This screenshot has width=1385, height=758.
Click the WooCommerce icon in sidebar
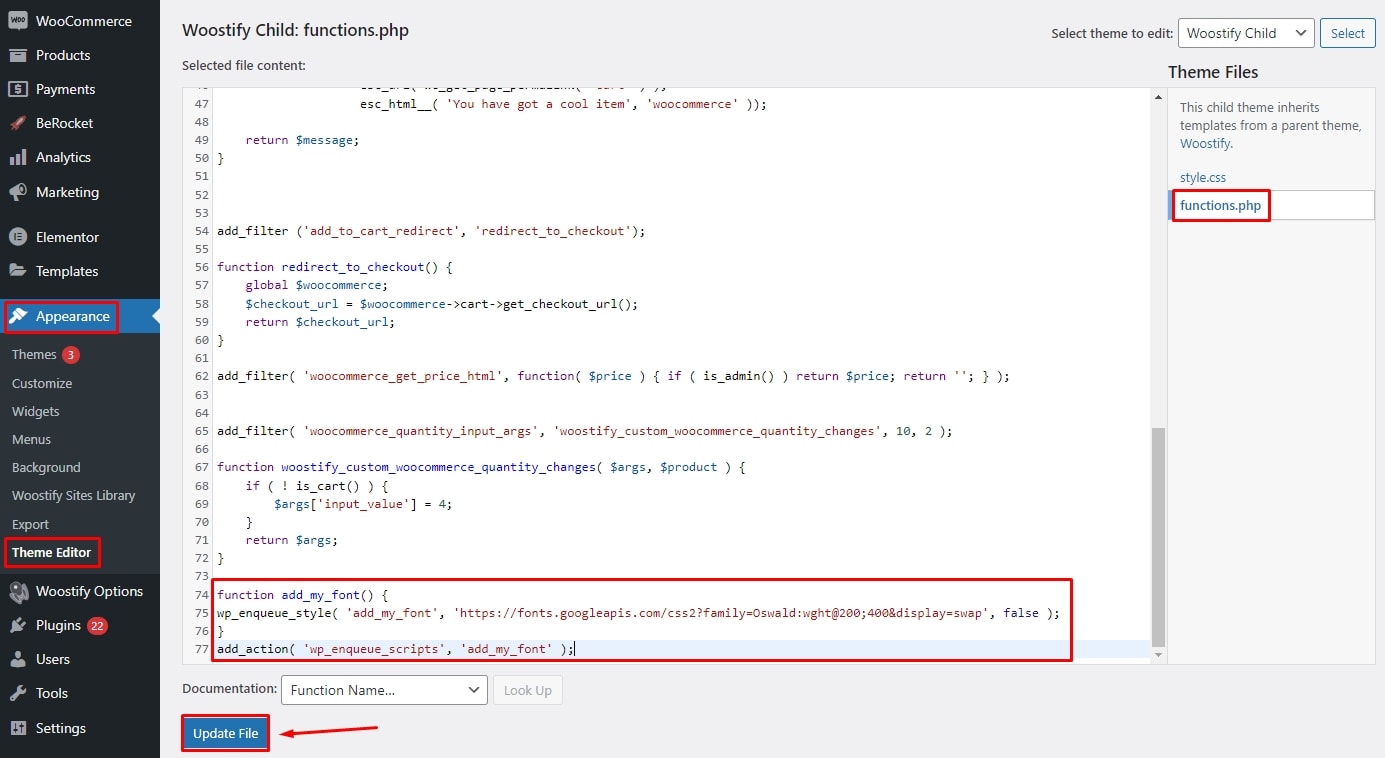coord(18,21)
